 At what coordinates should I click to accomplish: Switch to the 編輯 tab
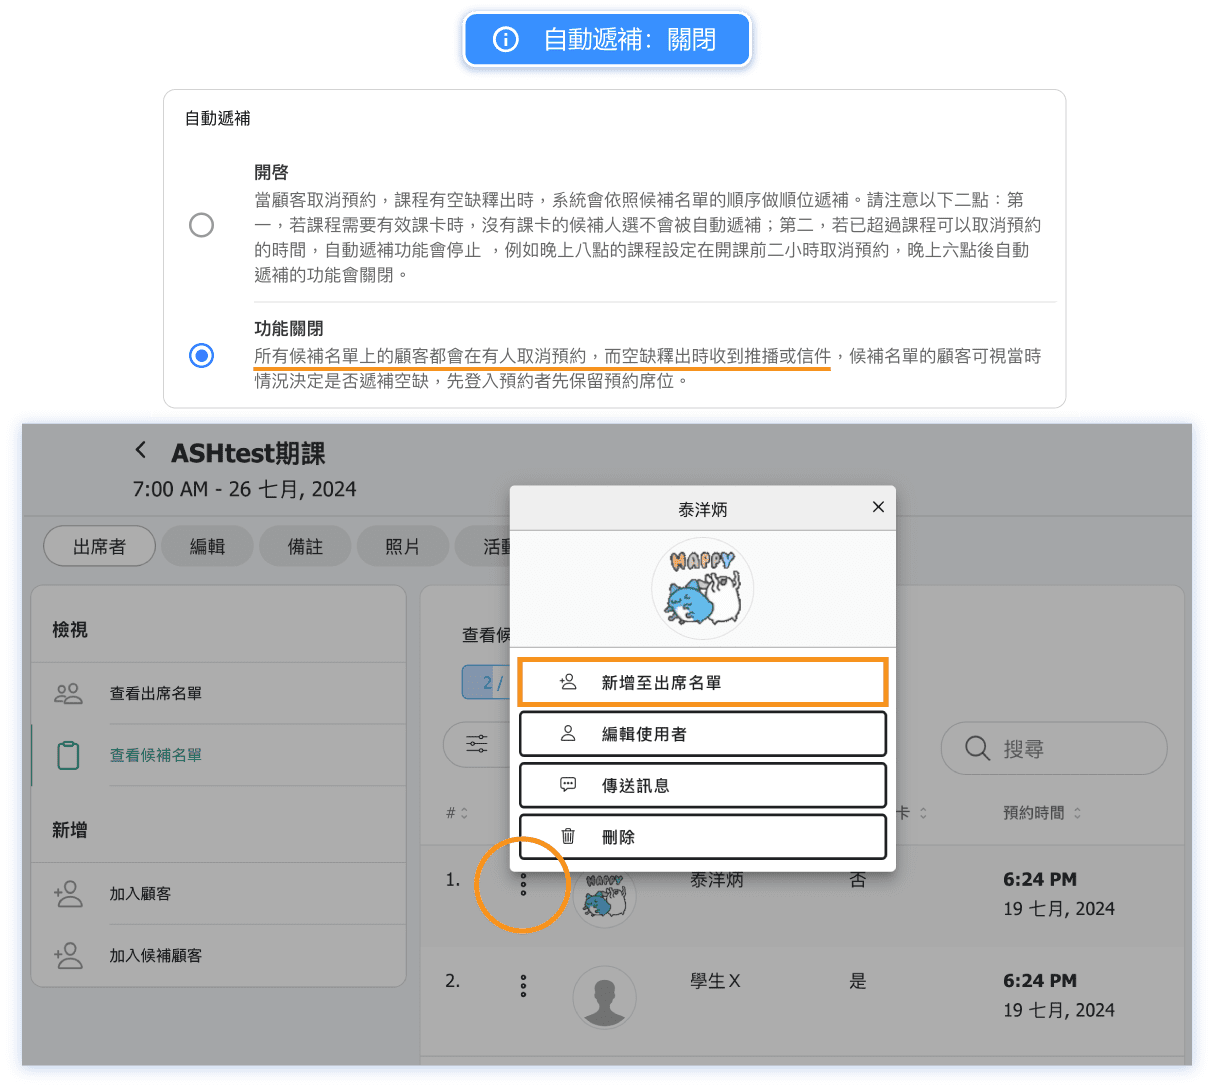click(x=207, y=546)
